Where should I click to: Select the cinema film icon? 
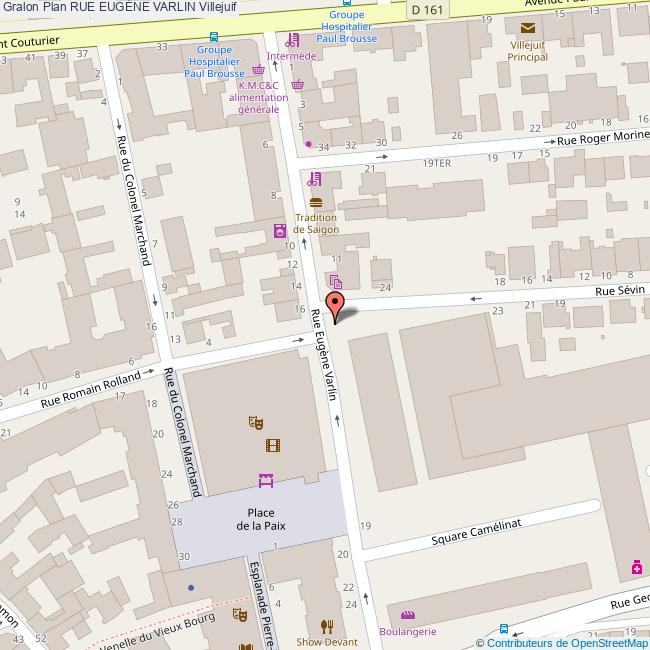coord(272,446)
